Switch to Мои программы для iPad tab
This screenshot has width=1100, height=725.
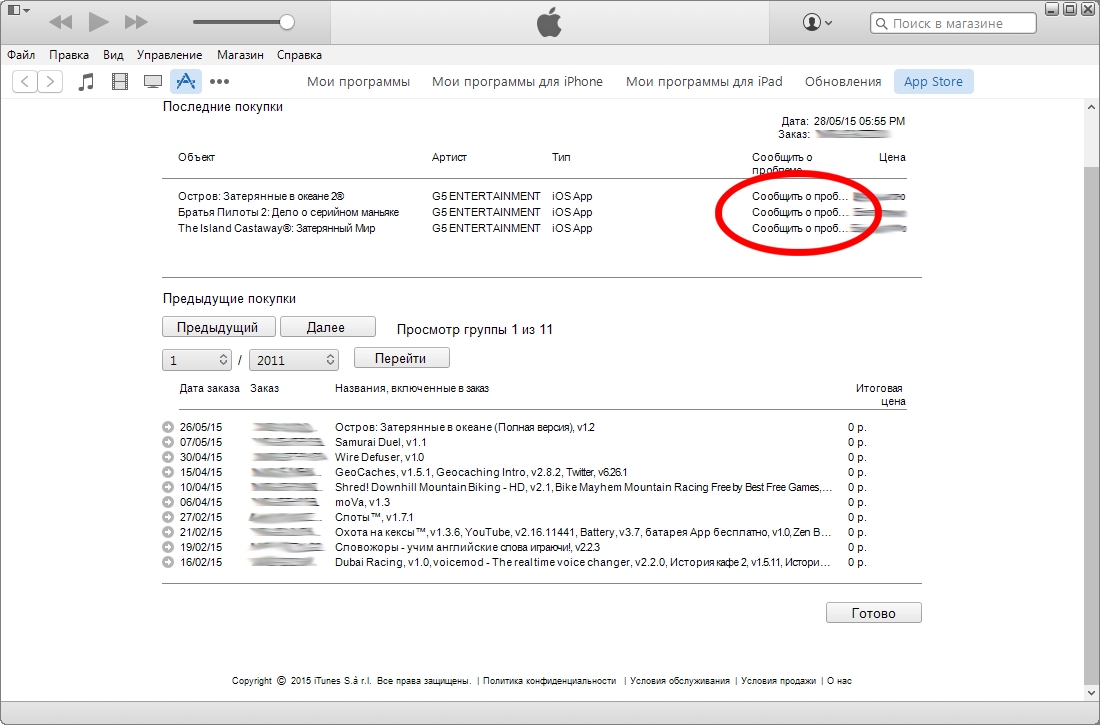[704, 81]
